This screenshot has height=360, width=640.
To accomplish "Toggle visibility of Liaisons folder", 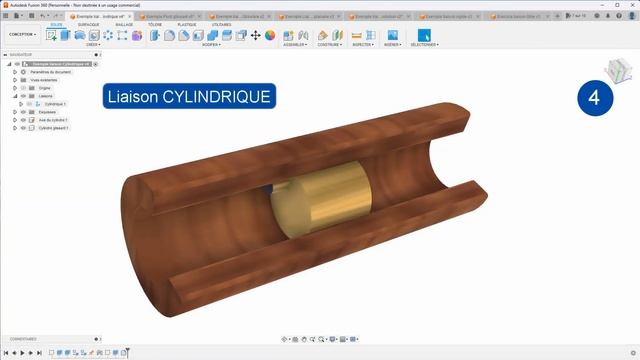I will (23, 96).
